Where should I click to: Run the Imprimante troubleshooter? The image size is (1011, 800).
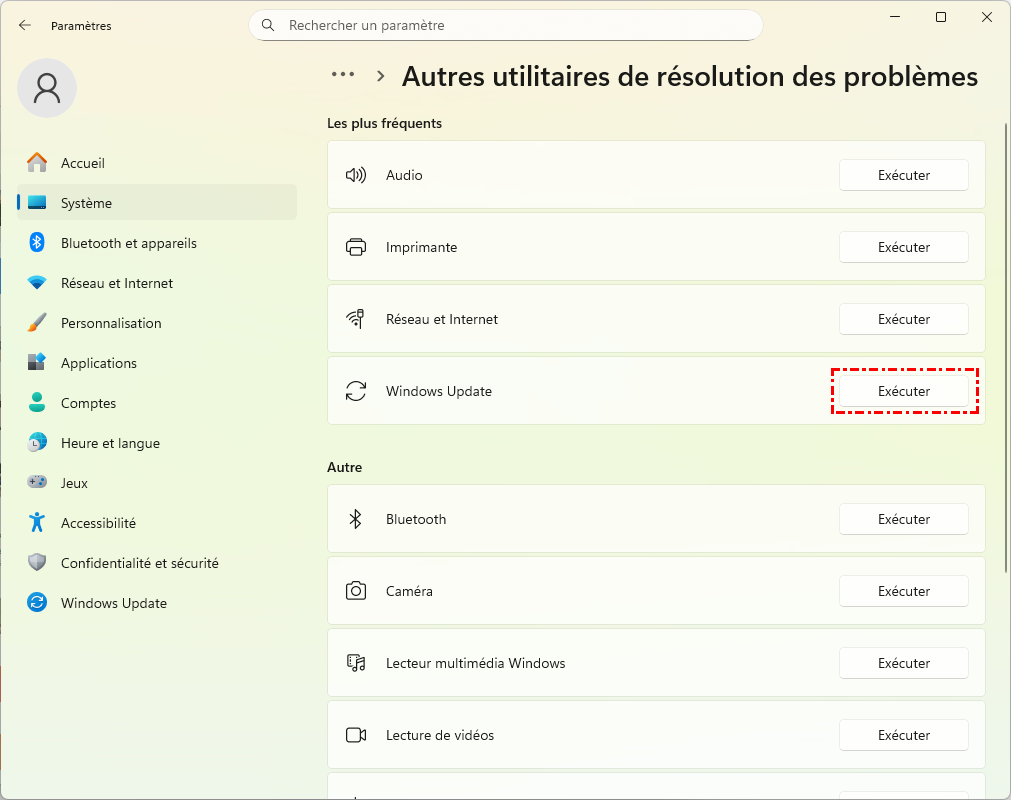pyautogui.click(x=903, y=247)
